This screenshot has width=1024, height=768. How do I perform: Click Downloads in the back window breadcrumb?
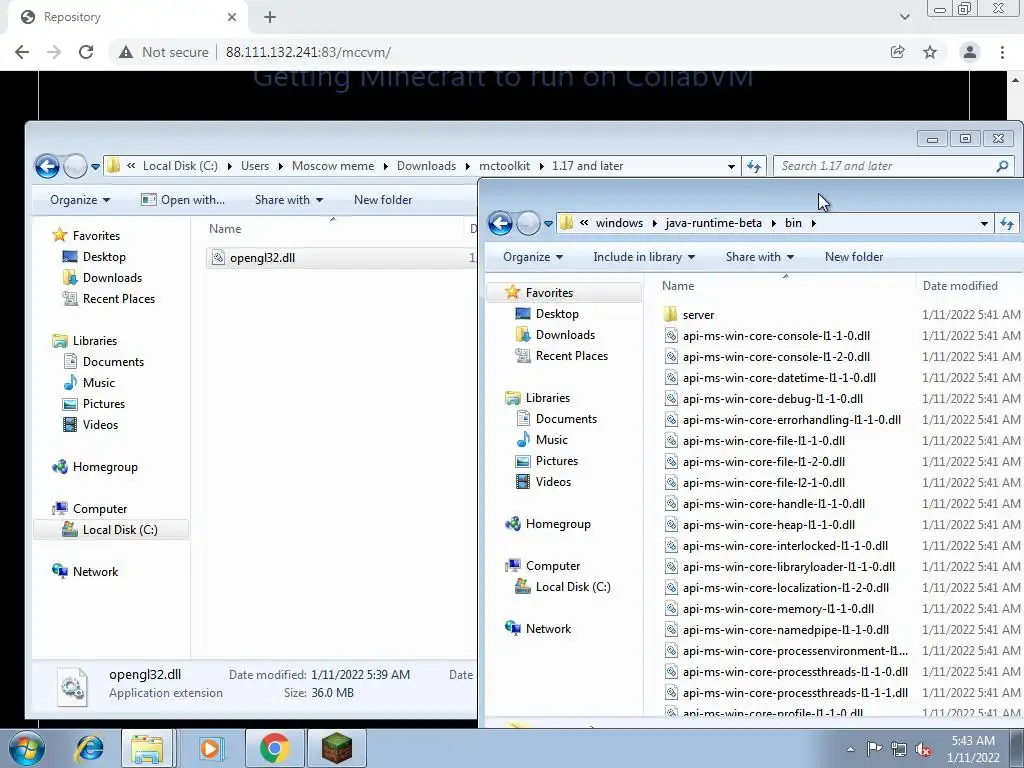[x=426, y=166]
